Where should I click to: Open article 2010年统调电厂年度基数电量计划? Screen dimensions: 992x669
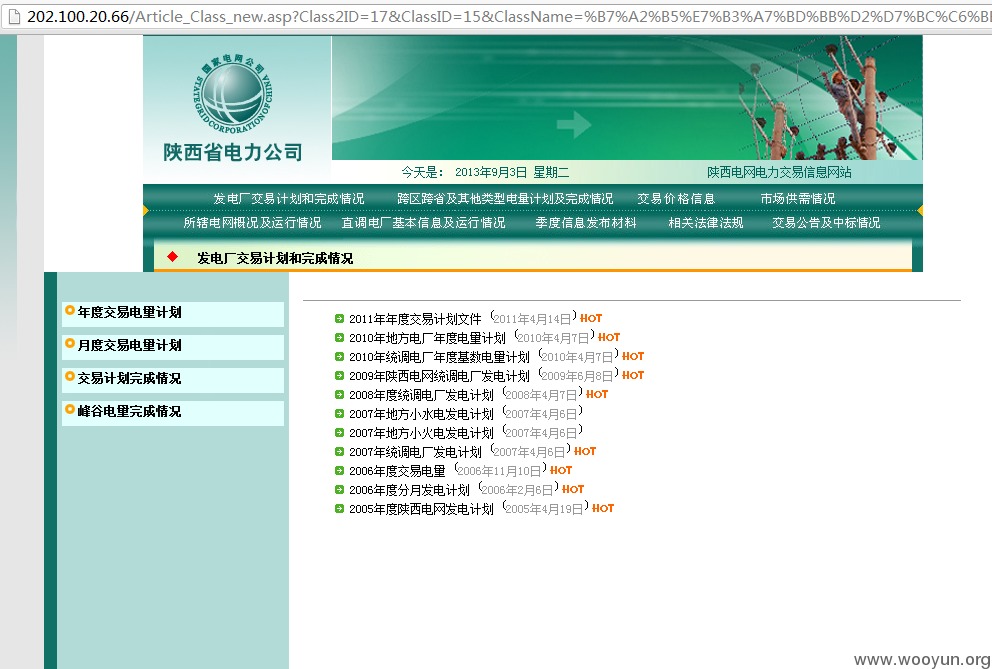439,357
